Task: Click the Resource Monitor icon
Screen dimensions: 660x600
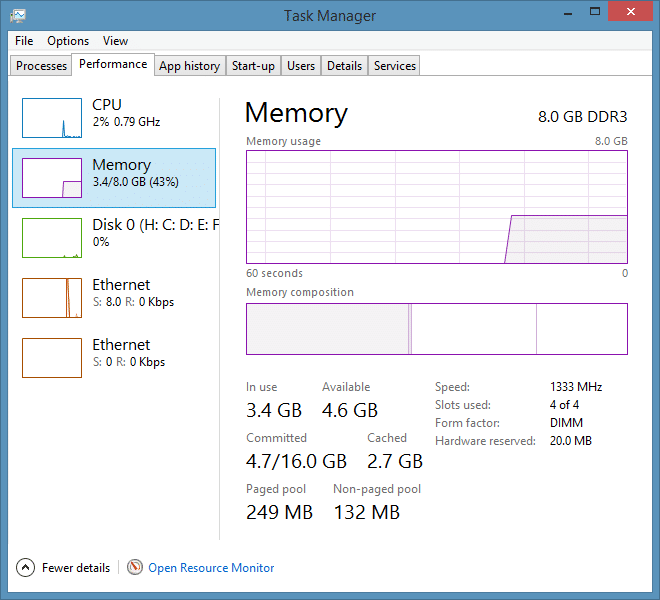Action: click(x=135, y=567)
